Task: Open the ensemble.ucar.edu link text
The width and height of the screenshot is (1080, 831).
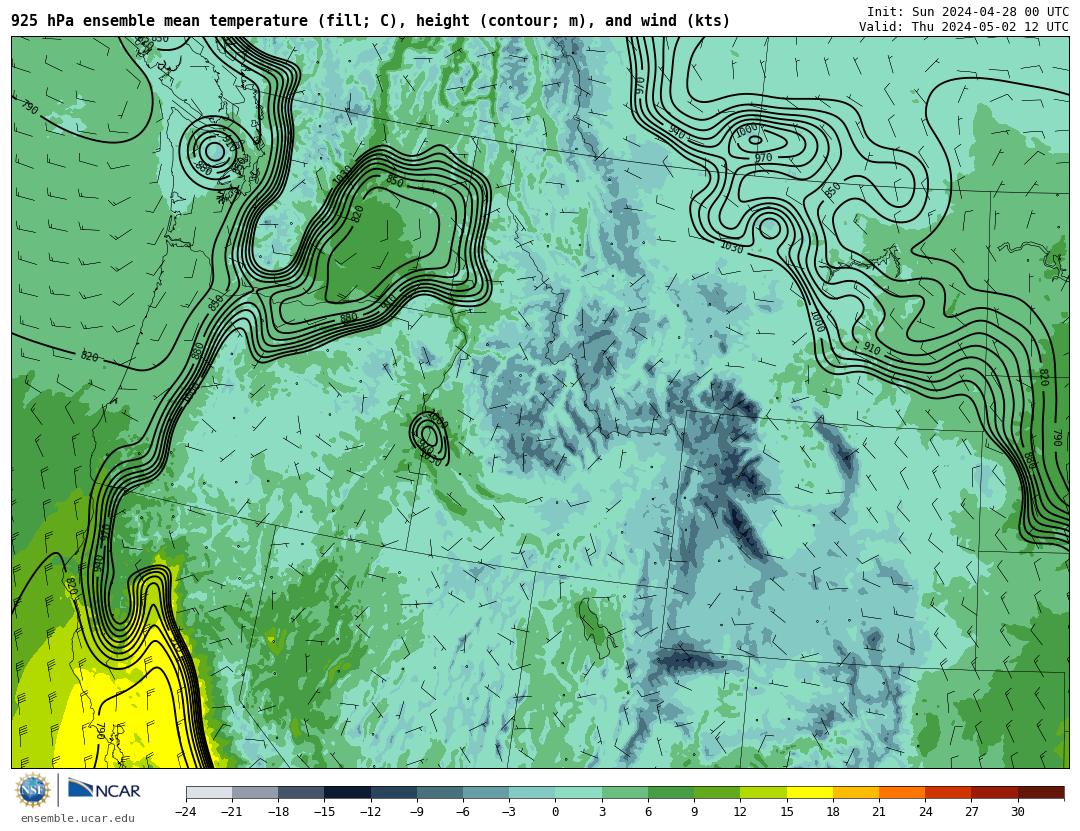Action: tap(78, 819)
